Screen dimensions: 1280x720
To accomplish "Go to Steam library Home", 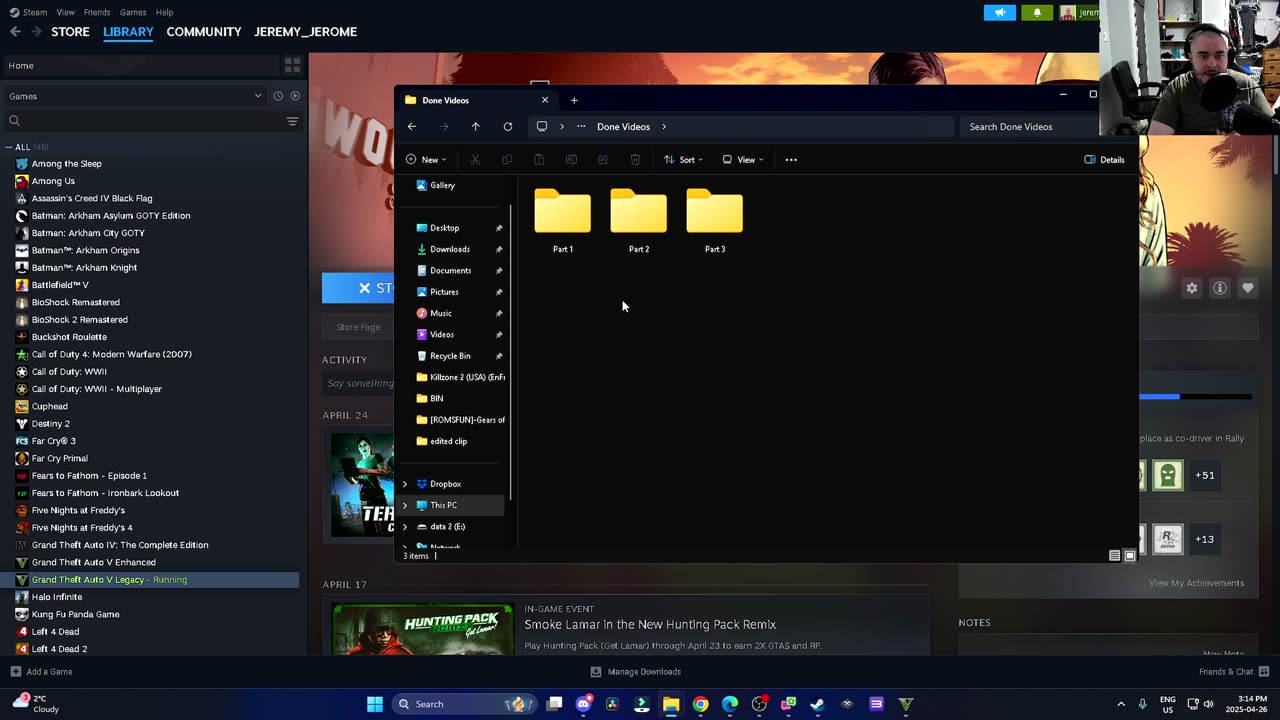I will [140, 66].
